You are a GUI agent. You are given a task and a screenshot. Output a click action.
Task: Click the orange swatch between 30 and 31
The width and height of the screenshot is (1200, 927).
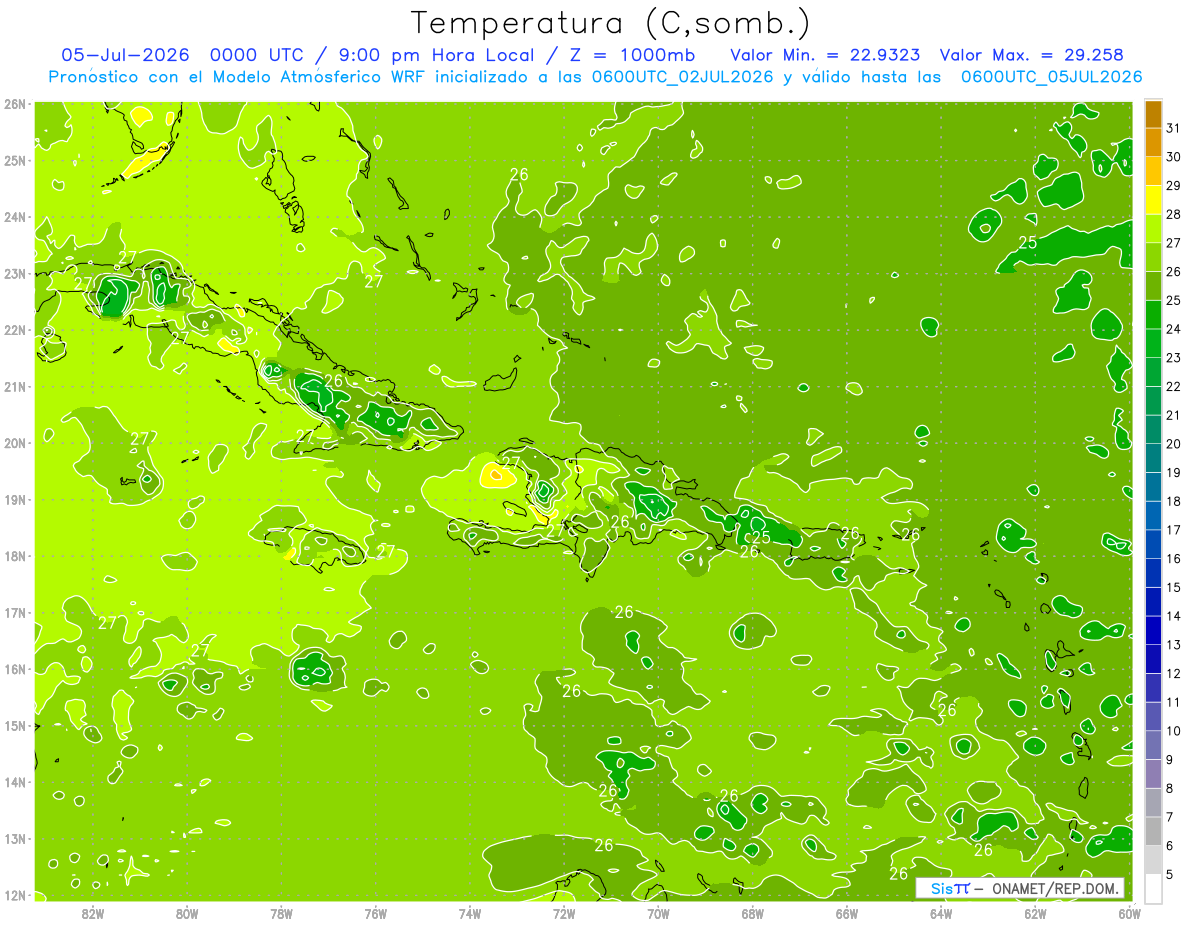click(x=1153, y=143)
